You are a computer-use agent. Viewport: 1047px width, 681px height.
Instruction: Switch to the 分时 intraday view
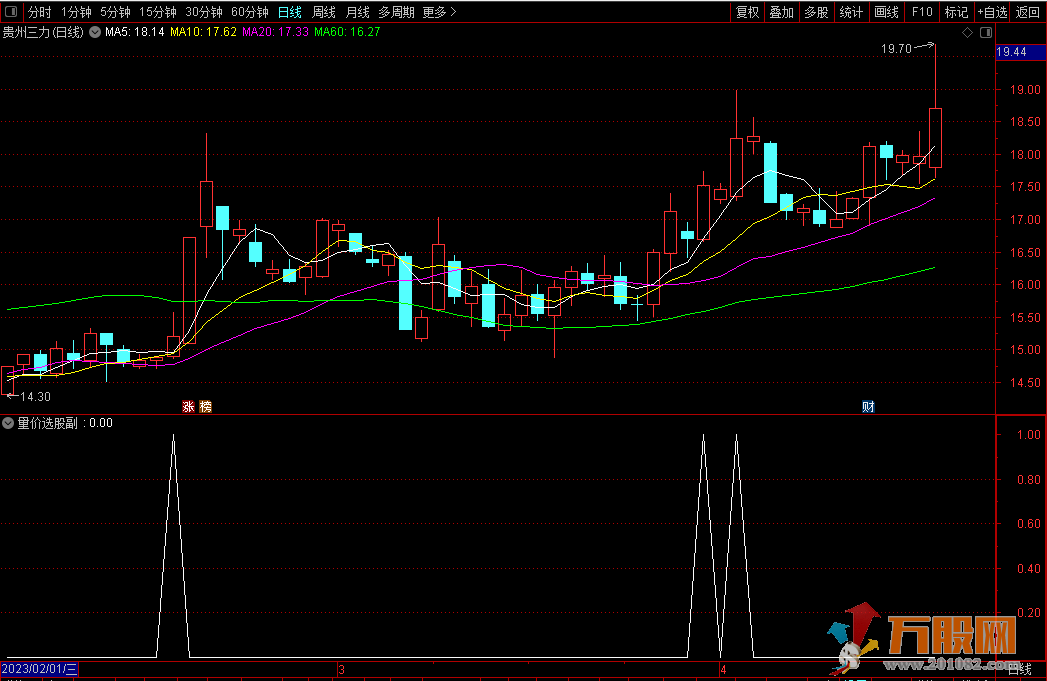(x=39, y=12)
